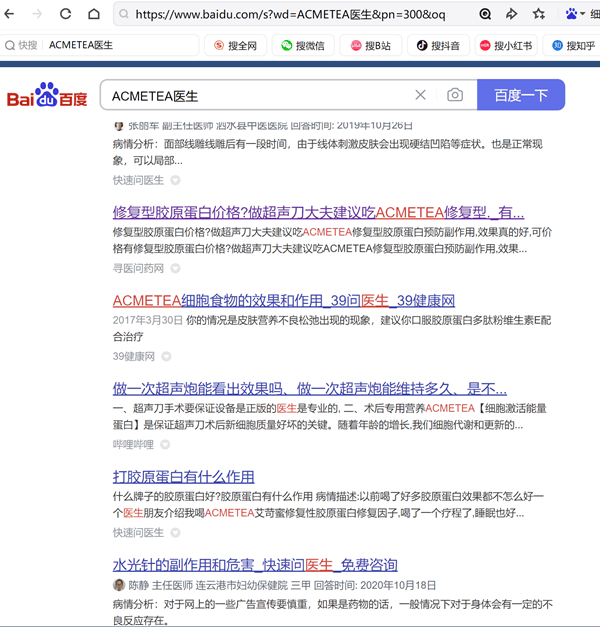600x627 pixels.
Task: Click the share arrow icon
Action: click(x=511, y=14)
